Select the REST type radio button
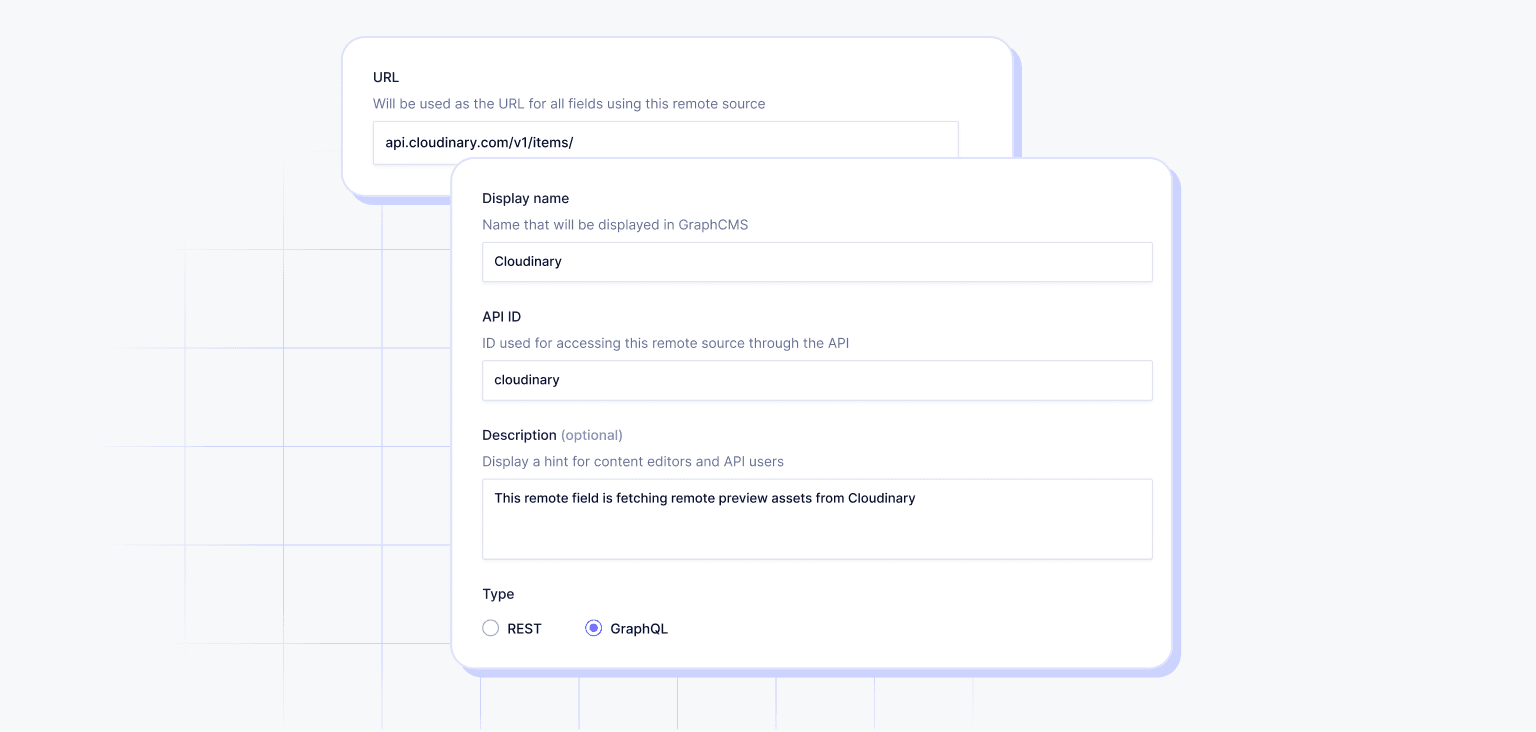 (491, 628)
